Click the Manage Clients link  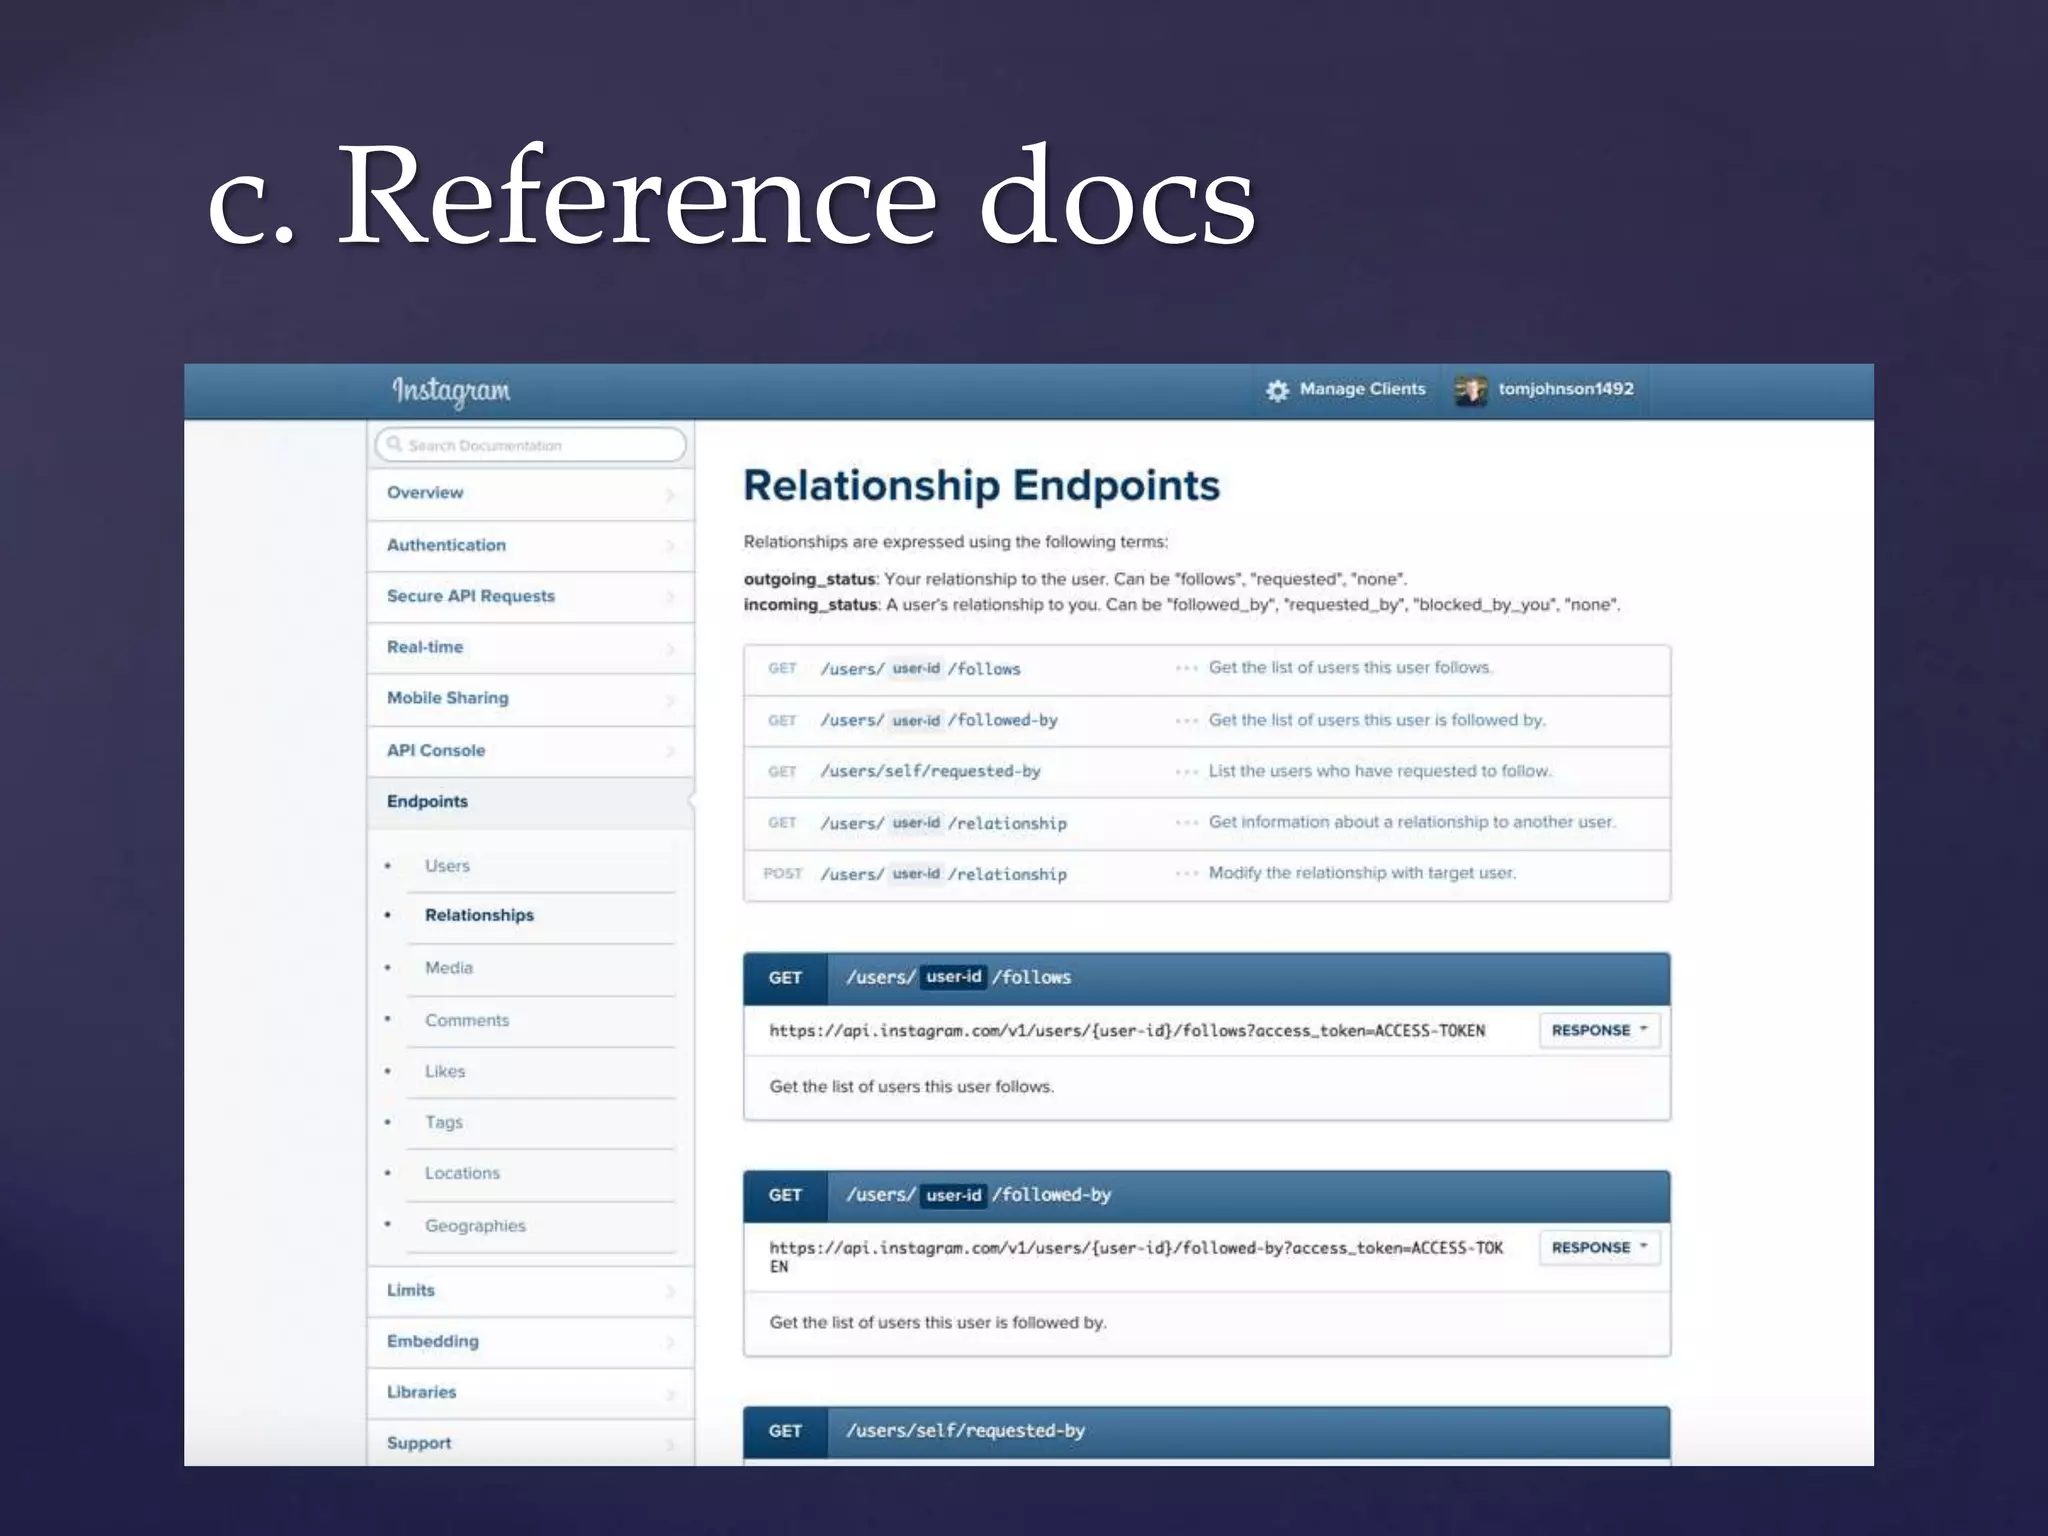click(x=1362, y=389)
